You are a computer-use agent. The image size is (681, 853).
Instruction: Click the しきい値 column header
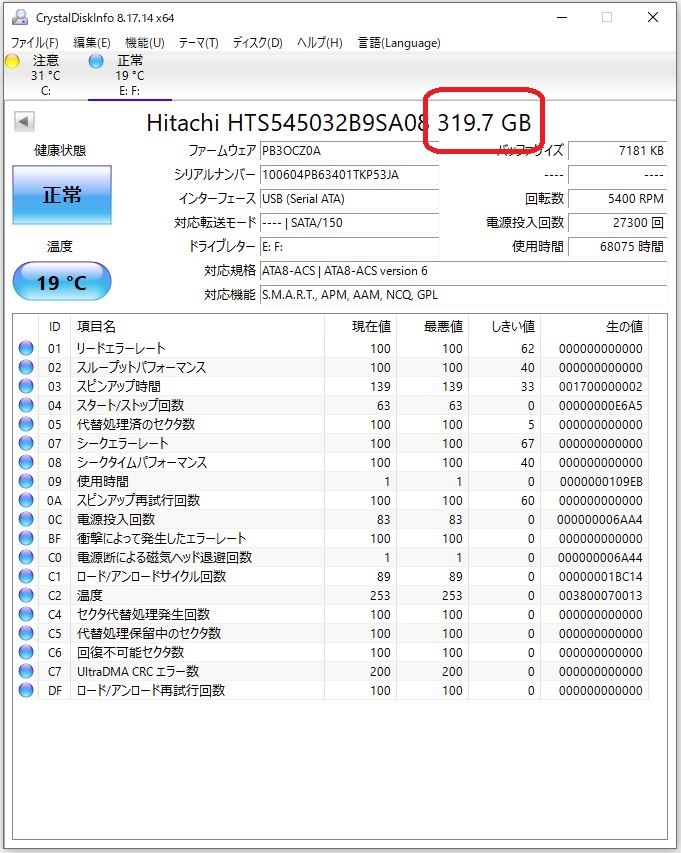tap(504, 326)
